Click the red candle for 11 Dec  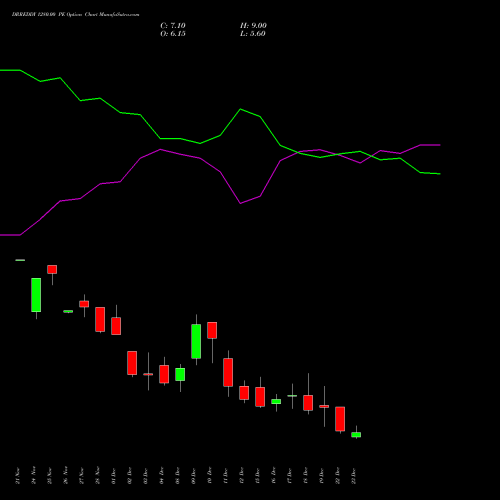[228, 372]
